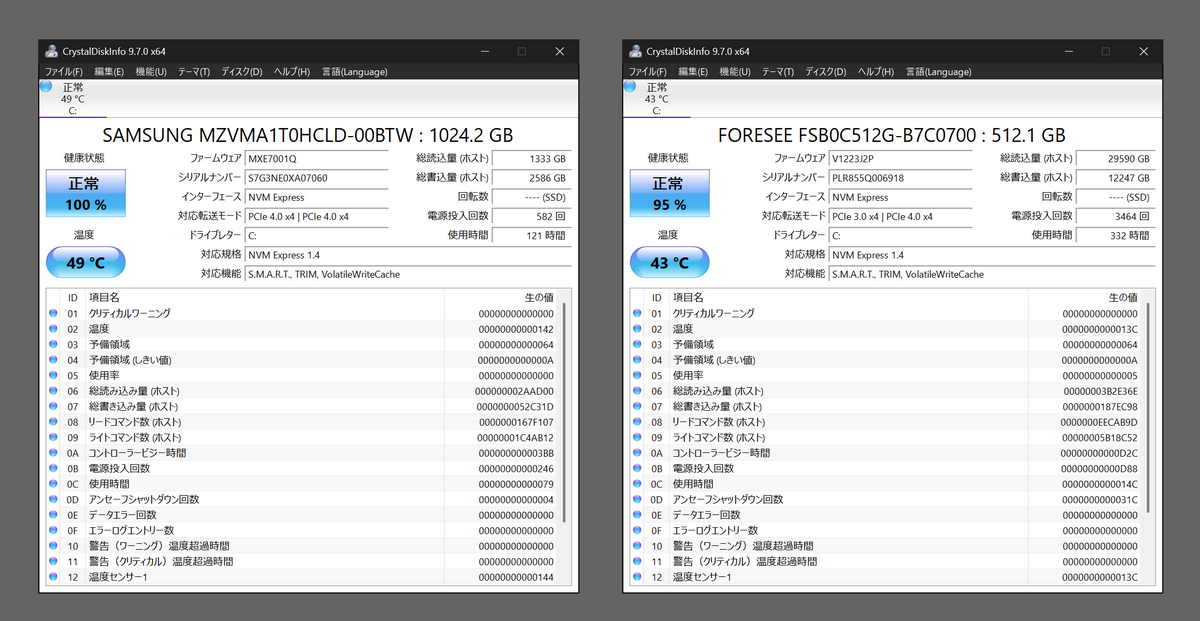The width and height of the screenshot is (1200, 621).
Task: Click serial number field S7G3NE0XA07060
Action: 316,178
